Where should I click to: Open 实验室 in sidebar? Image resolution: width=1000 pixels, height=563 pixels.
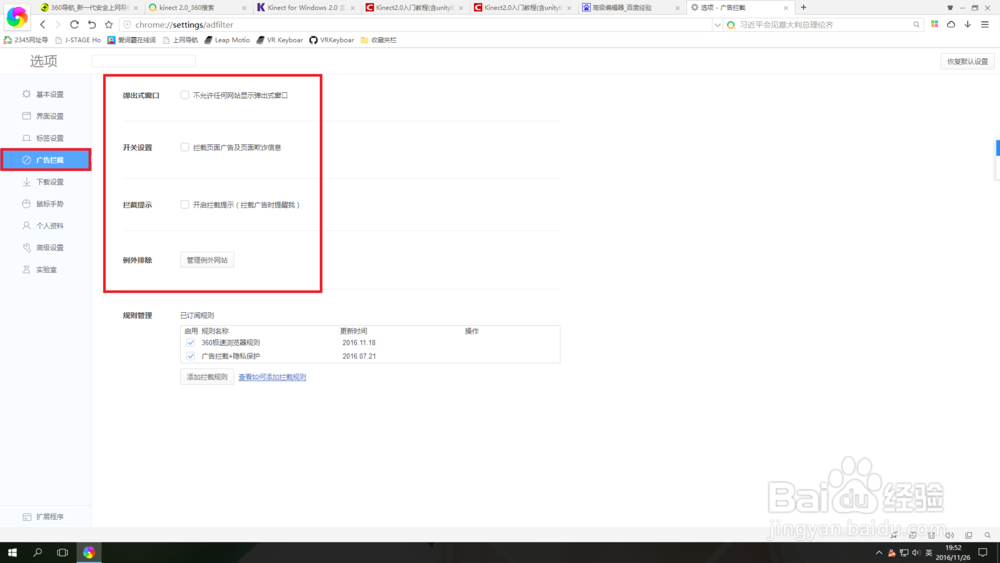tap(46, 270)
